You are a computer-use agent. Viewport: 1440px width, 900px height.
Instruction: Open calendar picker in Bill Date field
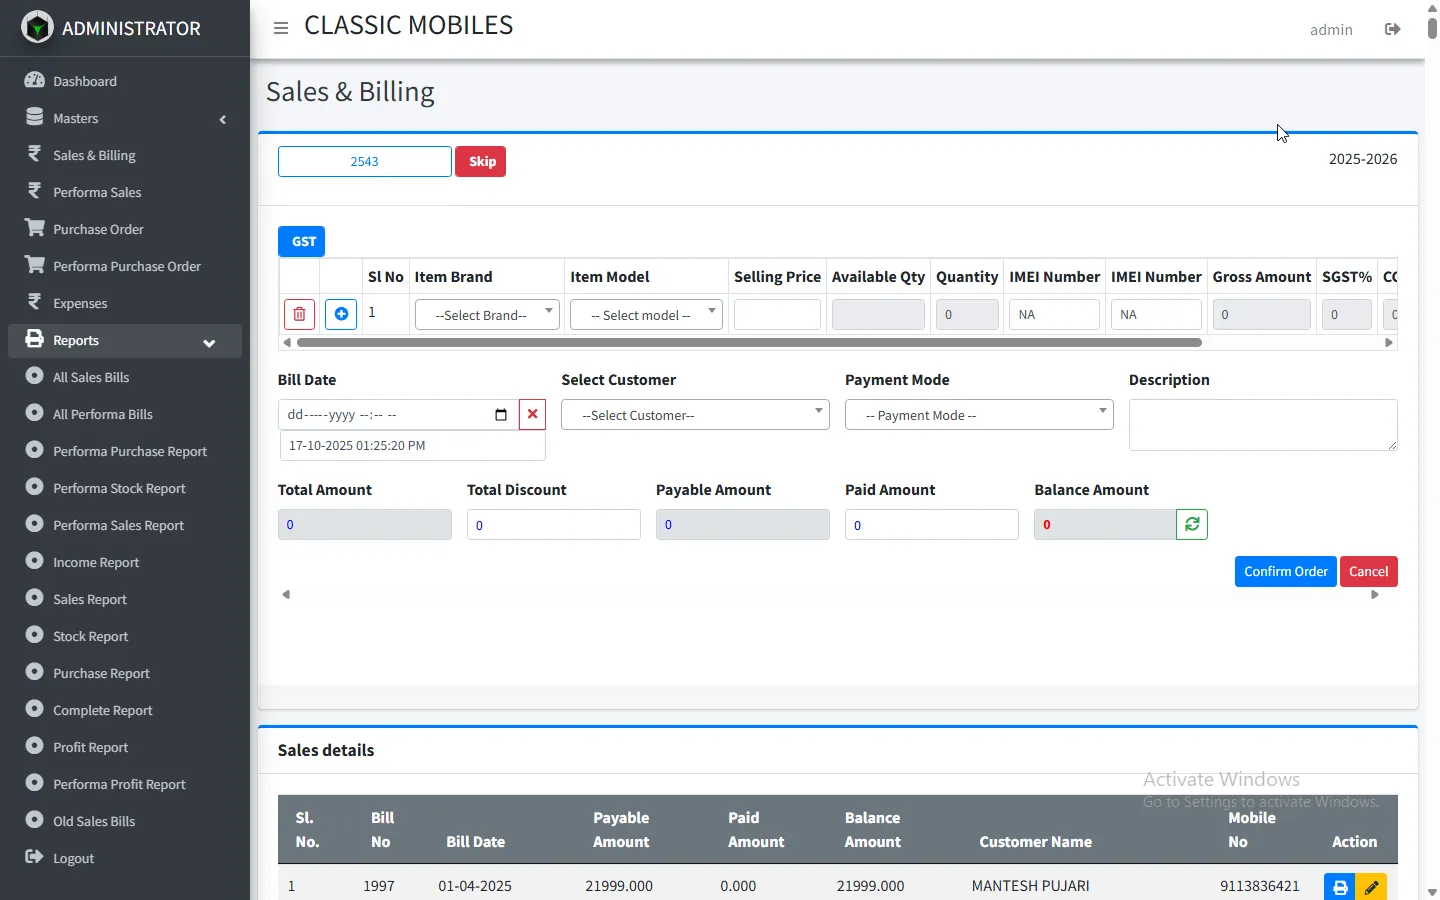(x=501, y=415)
